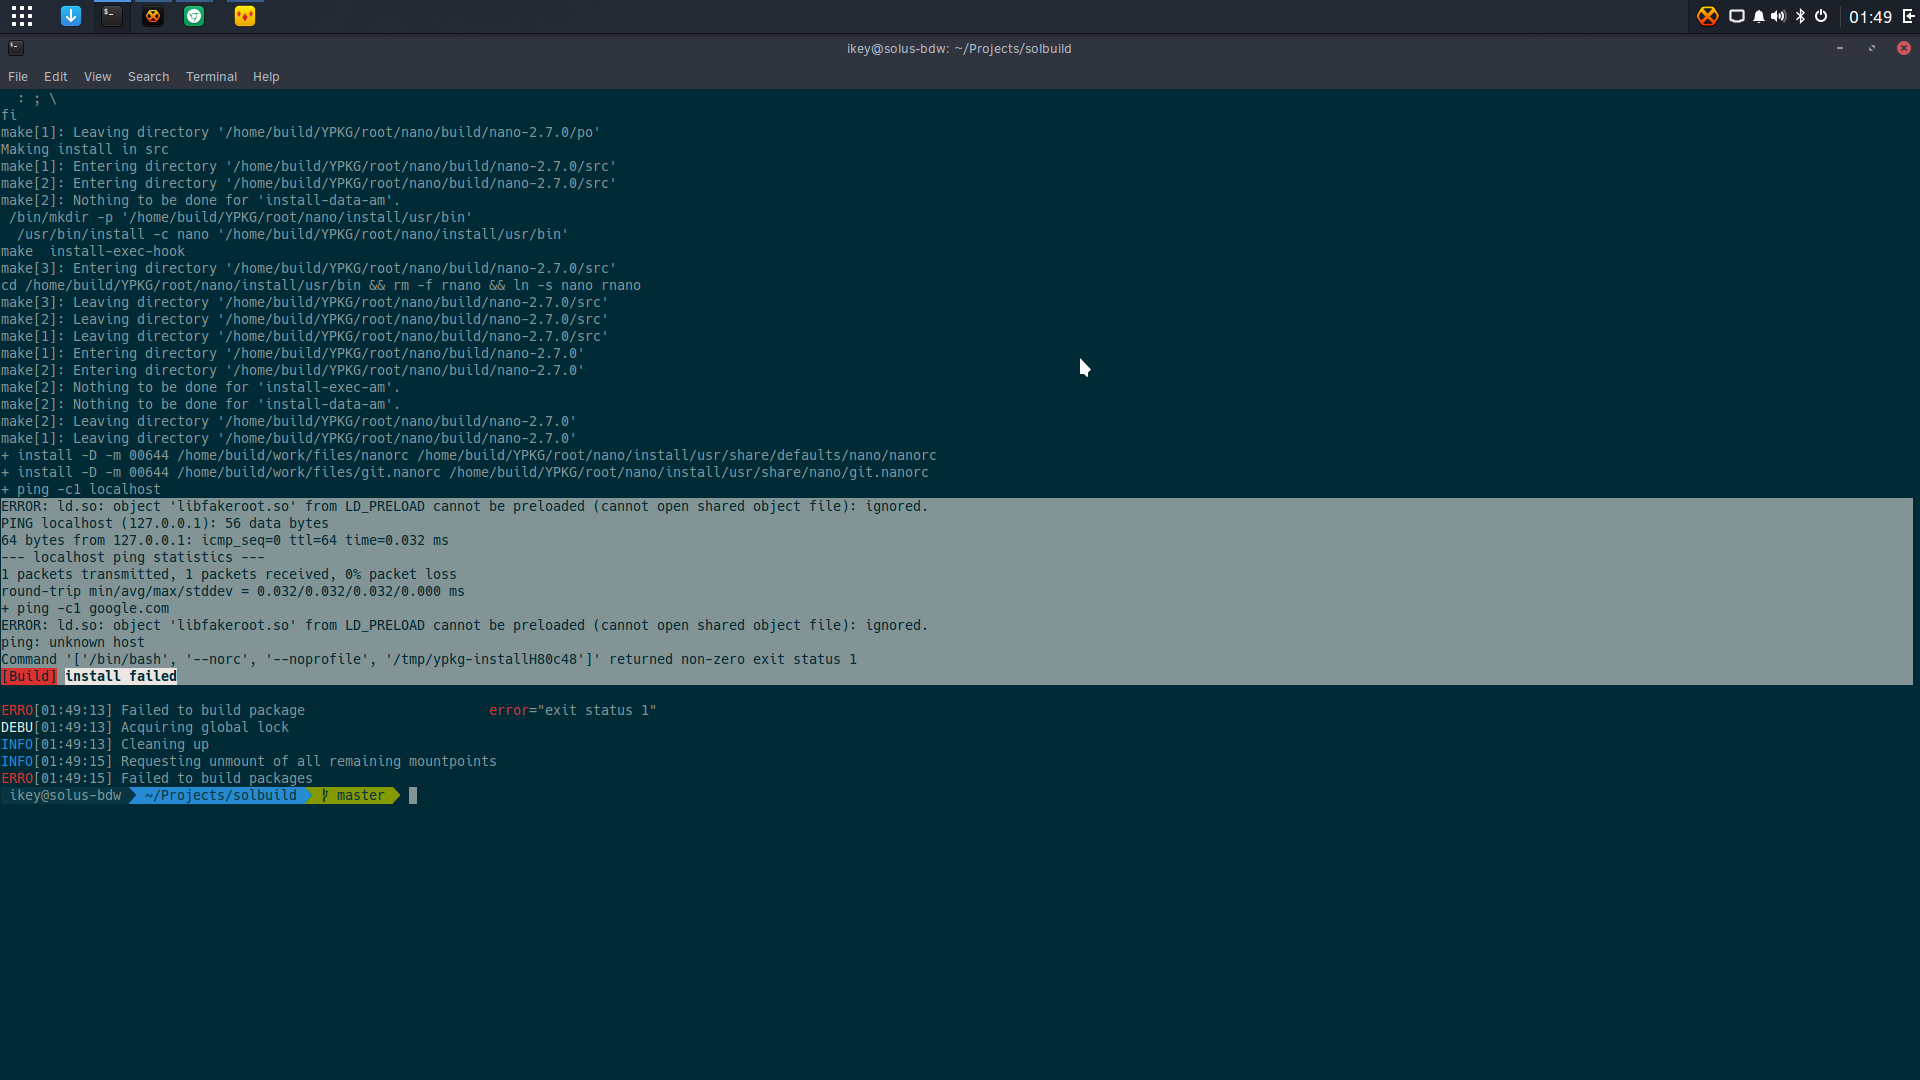This screenshot has width=1920, height=1080.
Task: Click the '+ ping -c1 localhost' line
Action: (x=81, y=490)
